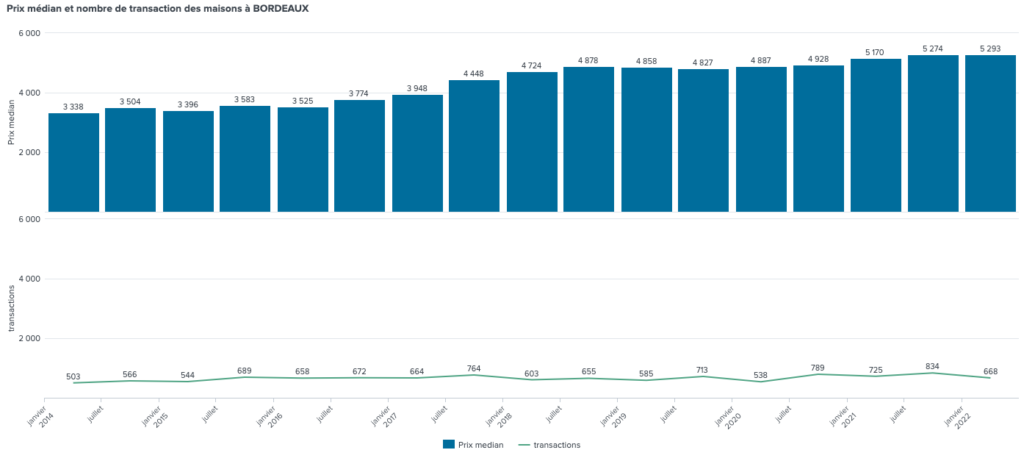The width and height of the screenshot is (1024, 461).
Task: Select the bar with value 3 338
Action: tap(74, 163)
